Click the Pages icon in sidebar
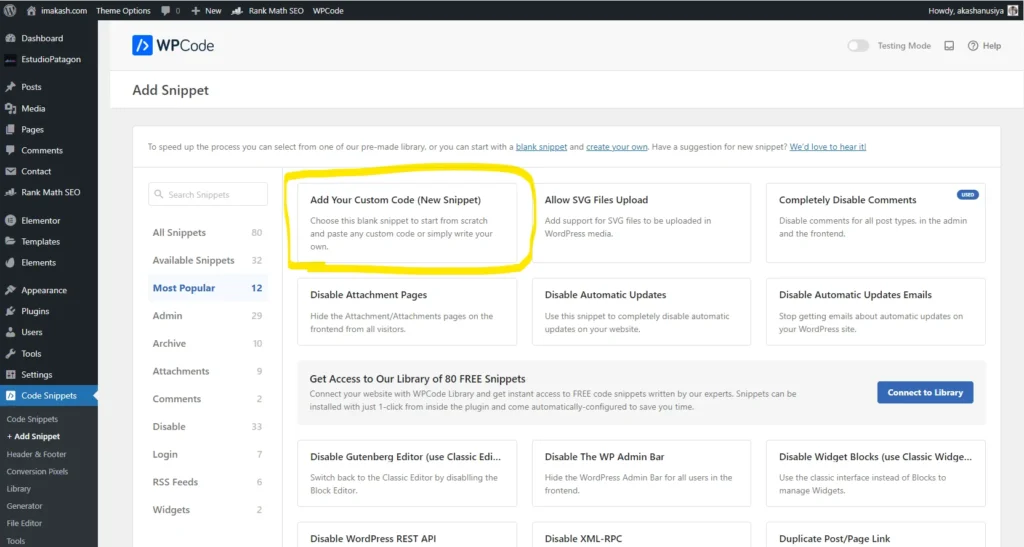 pos(10,129)
